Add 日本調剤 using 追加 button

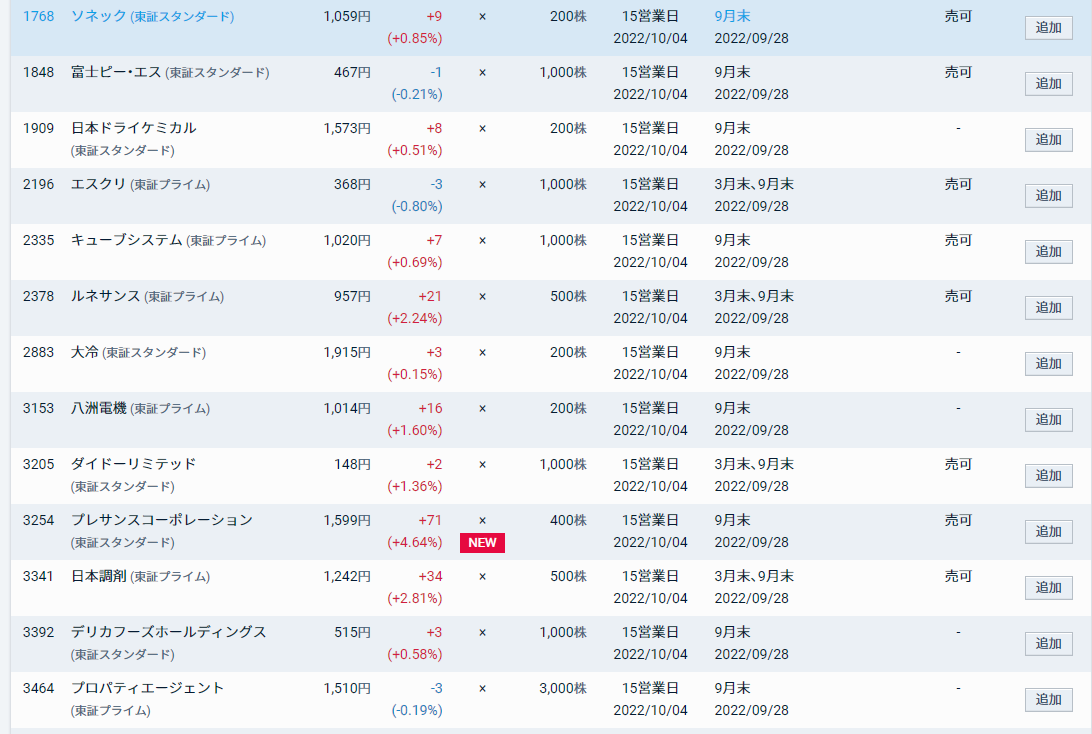tap(1048, 588)
